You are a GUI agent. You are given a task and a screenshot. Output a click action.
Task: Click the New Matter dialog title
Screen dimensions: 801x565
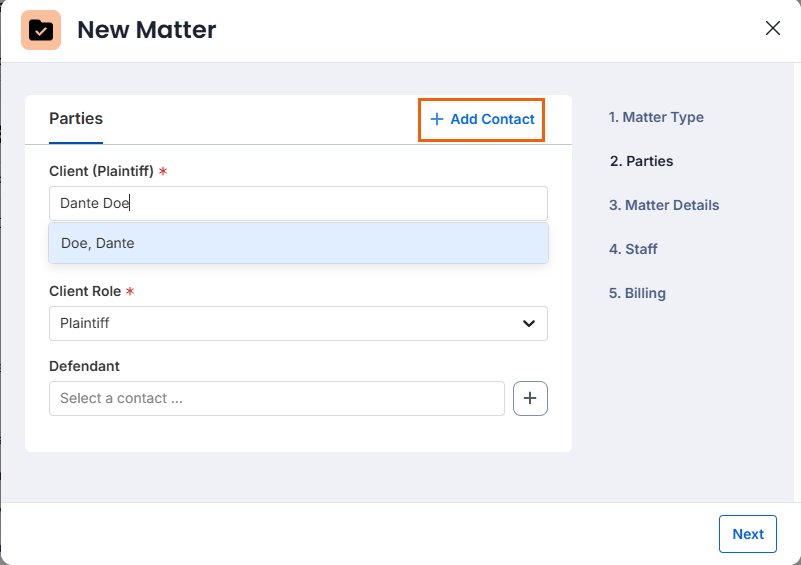click(146, 30)
